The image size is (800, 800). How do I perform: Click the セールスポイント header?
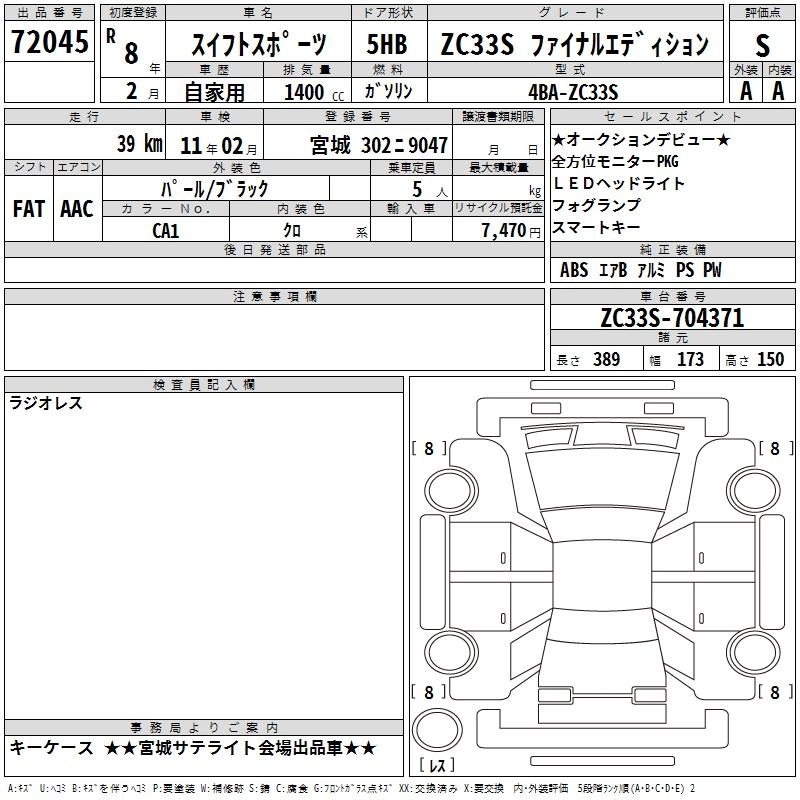click(672, 116)
